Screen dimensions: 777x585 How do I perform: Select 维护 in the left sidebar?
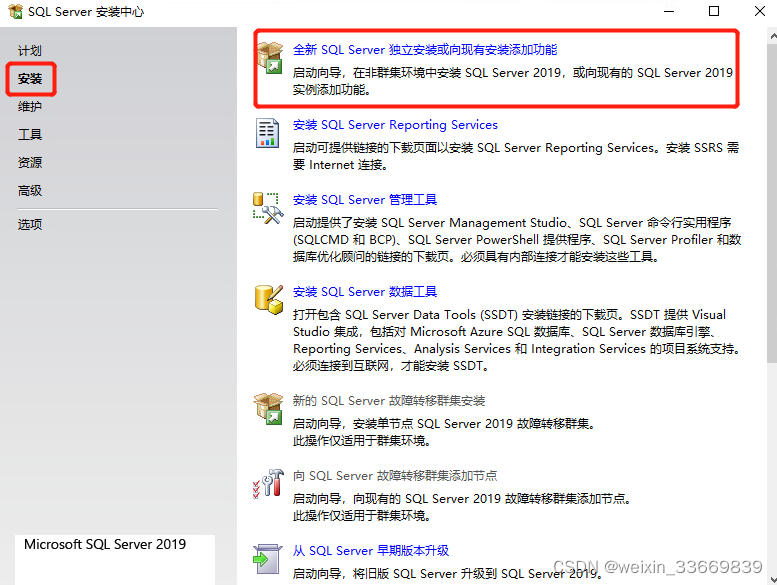click(x=30, y=106)
